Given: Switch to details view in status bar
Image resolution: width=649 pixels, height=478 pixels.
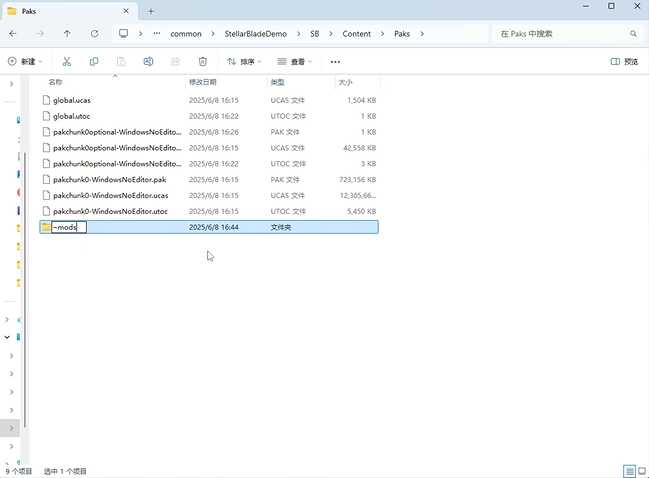Looking at the screenshot, I should (x=628, y=471).
